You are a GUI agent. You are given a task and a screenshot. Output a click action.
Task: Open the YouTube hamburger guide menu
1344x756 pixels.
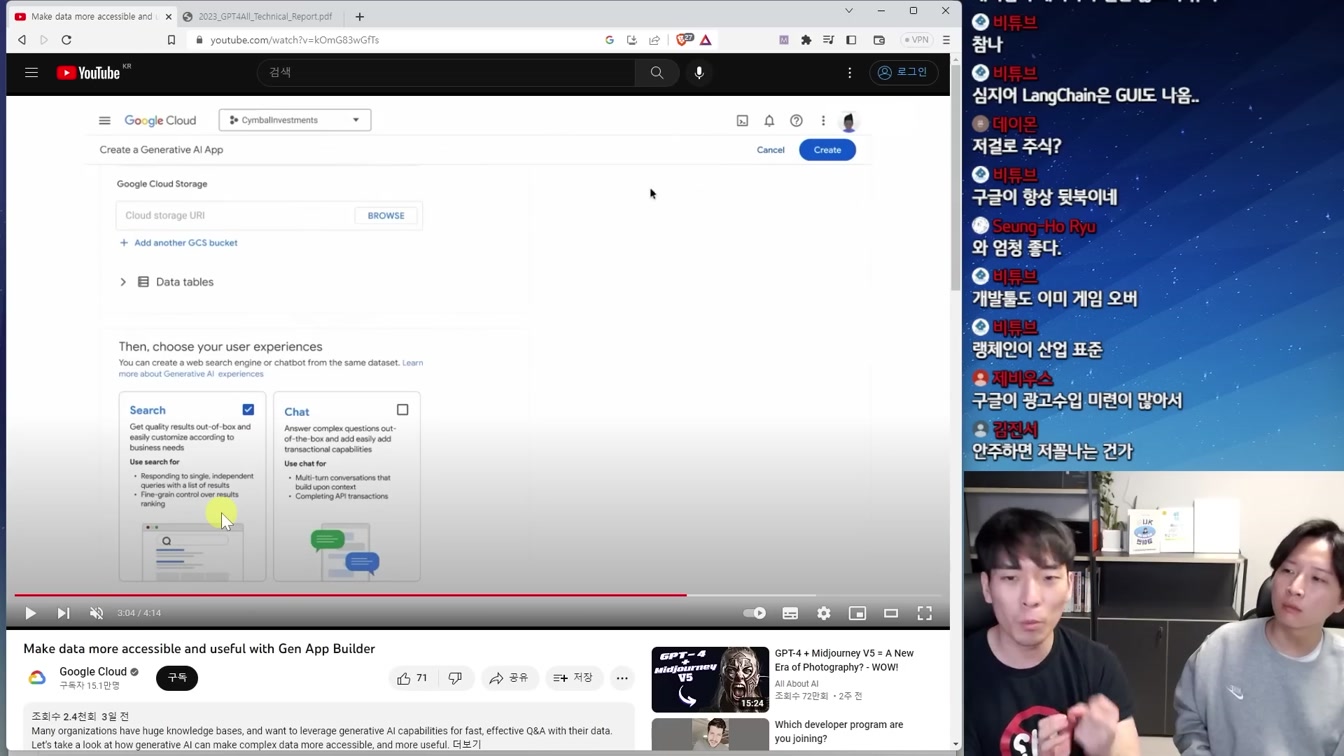point(31,72)
